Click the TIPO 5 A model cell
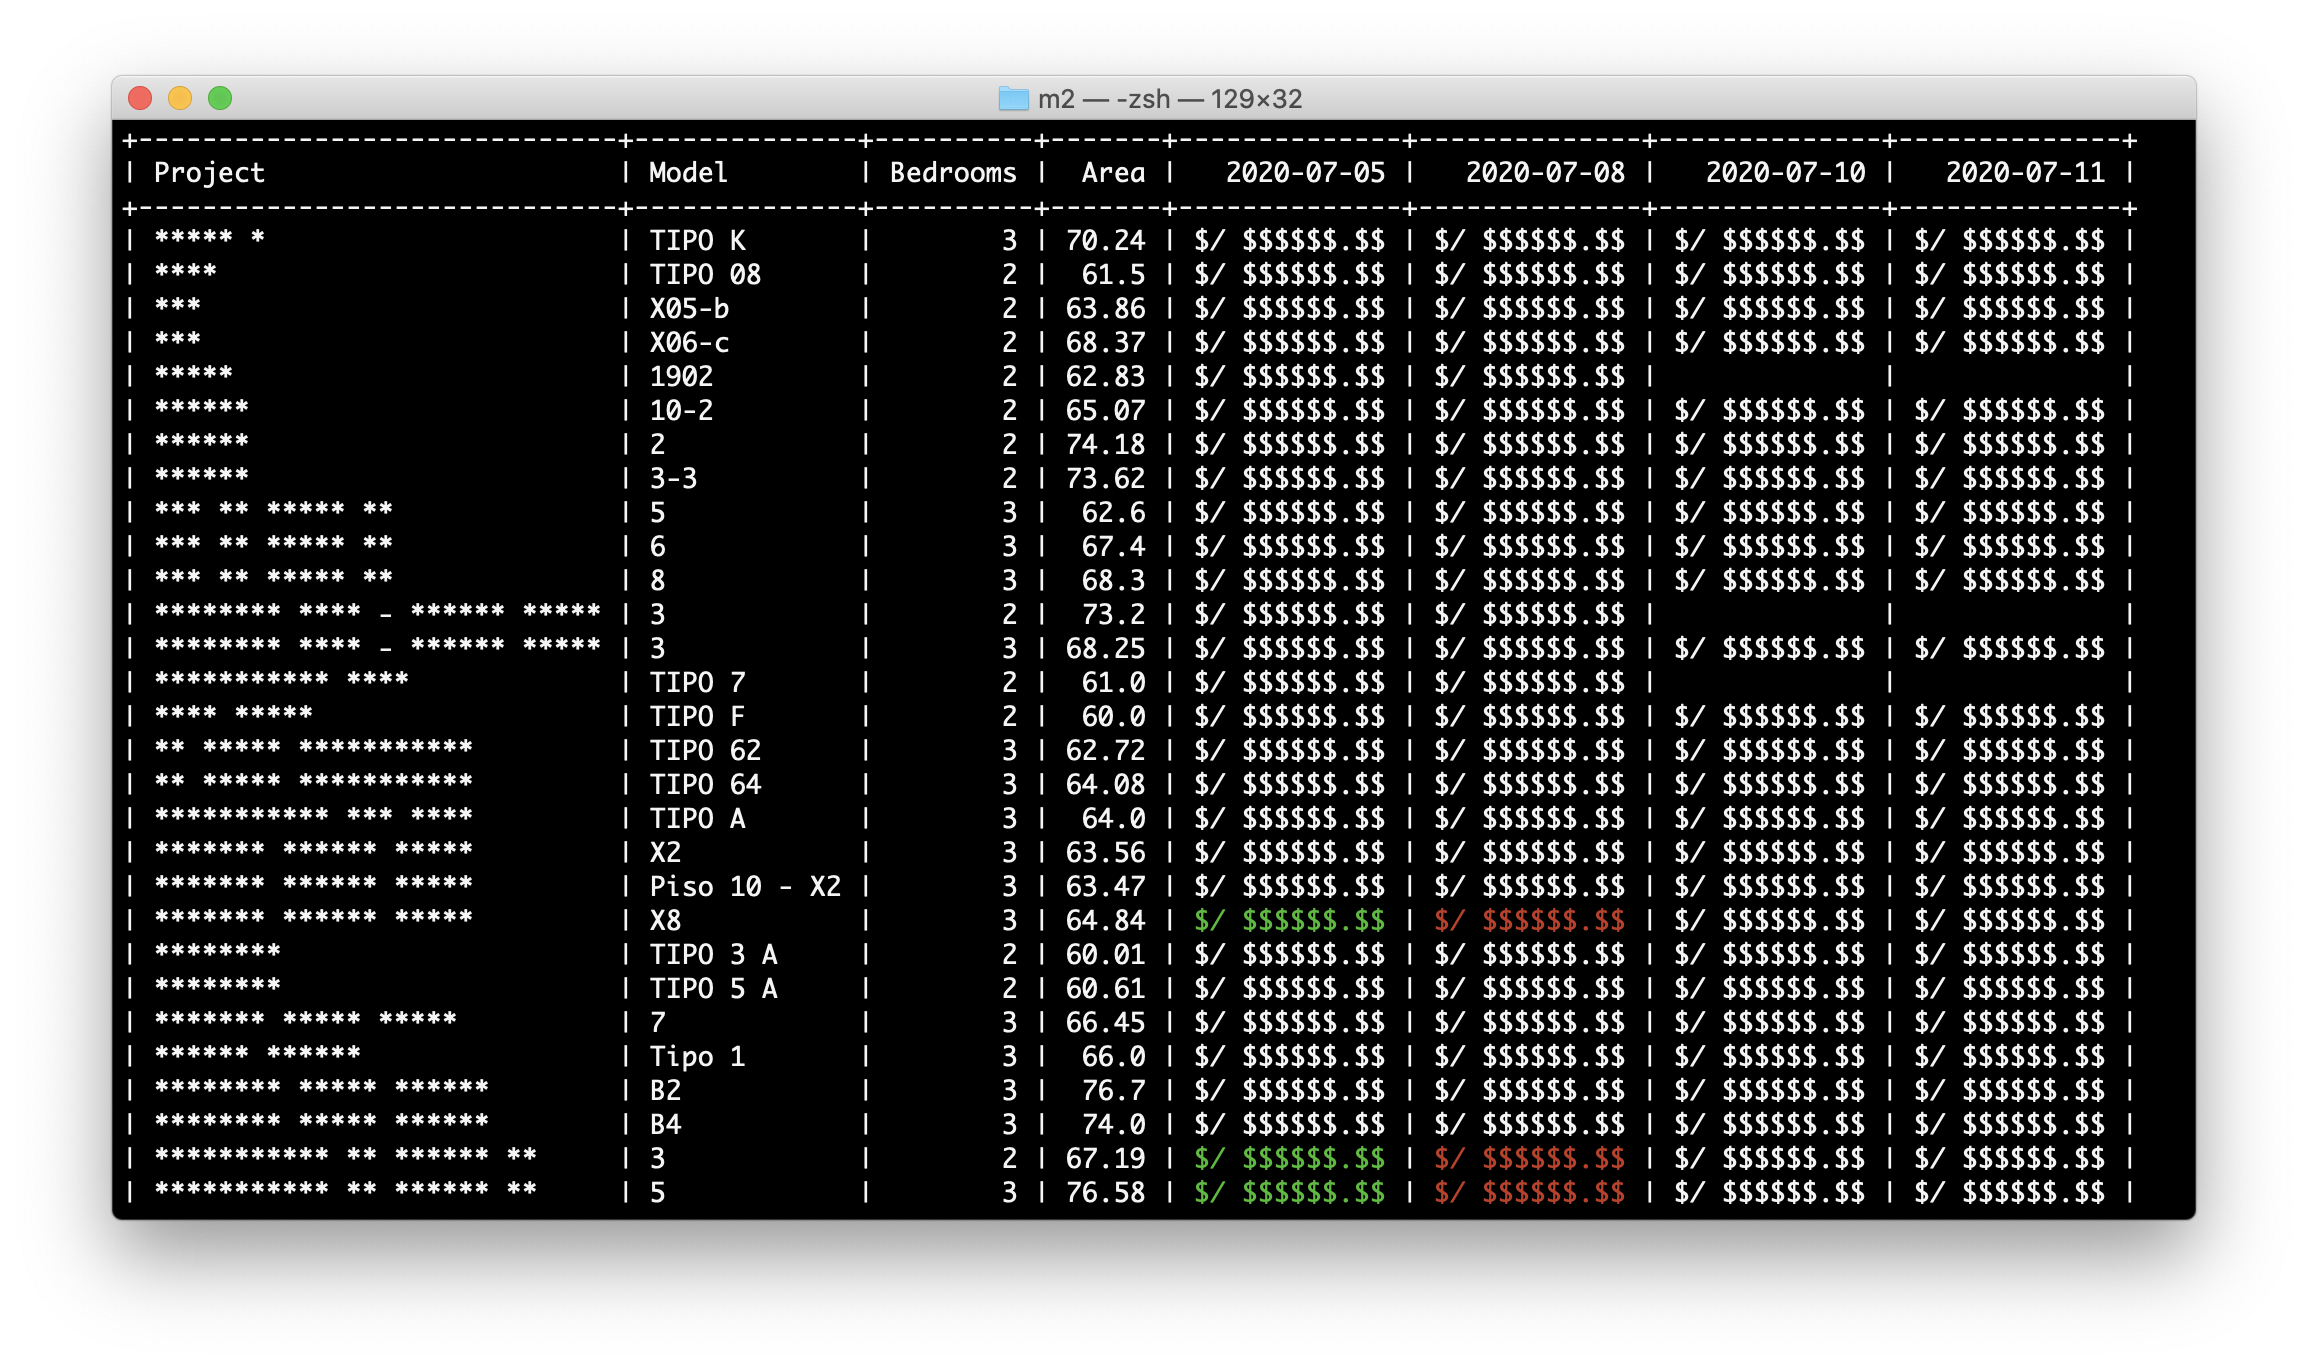2308x1368 pixels. click(713, 989)
